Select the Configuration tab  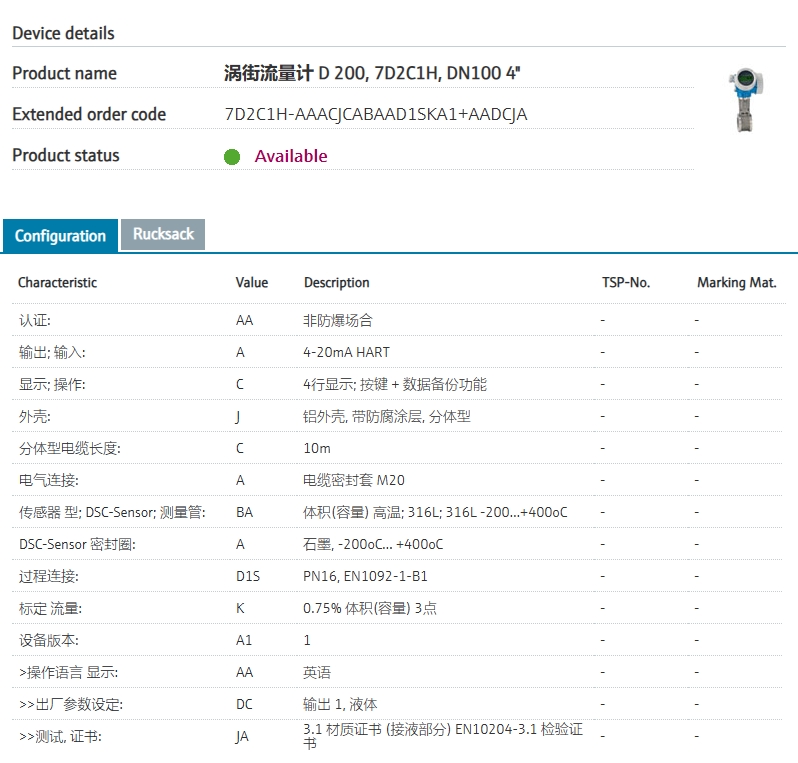click(60, 236)
